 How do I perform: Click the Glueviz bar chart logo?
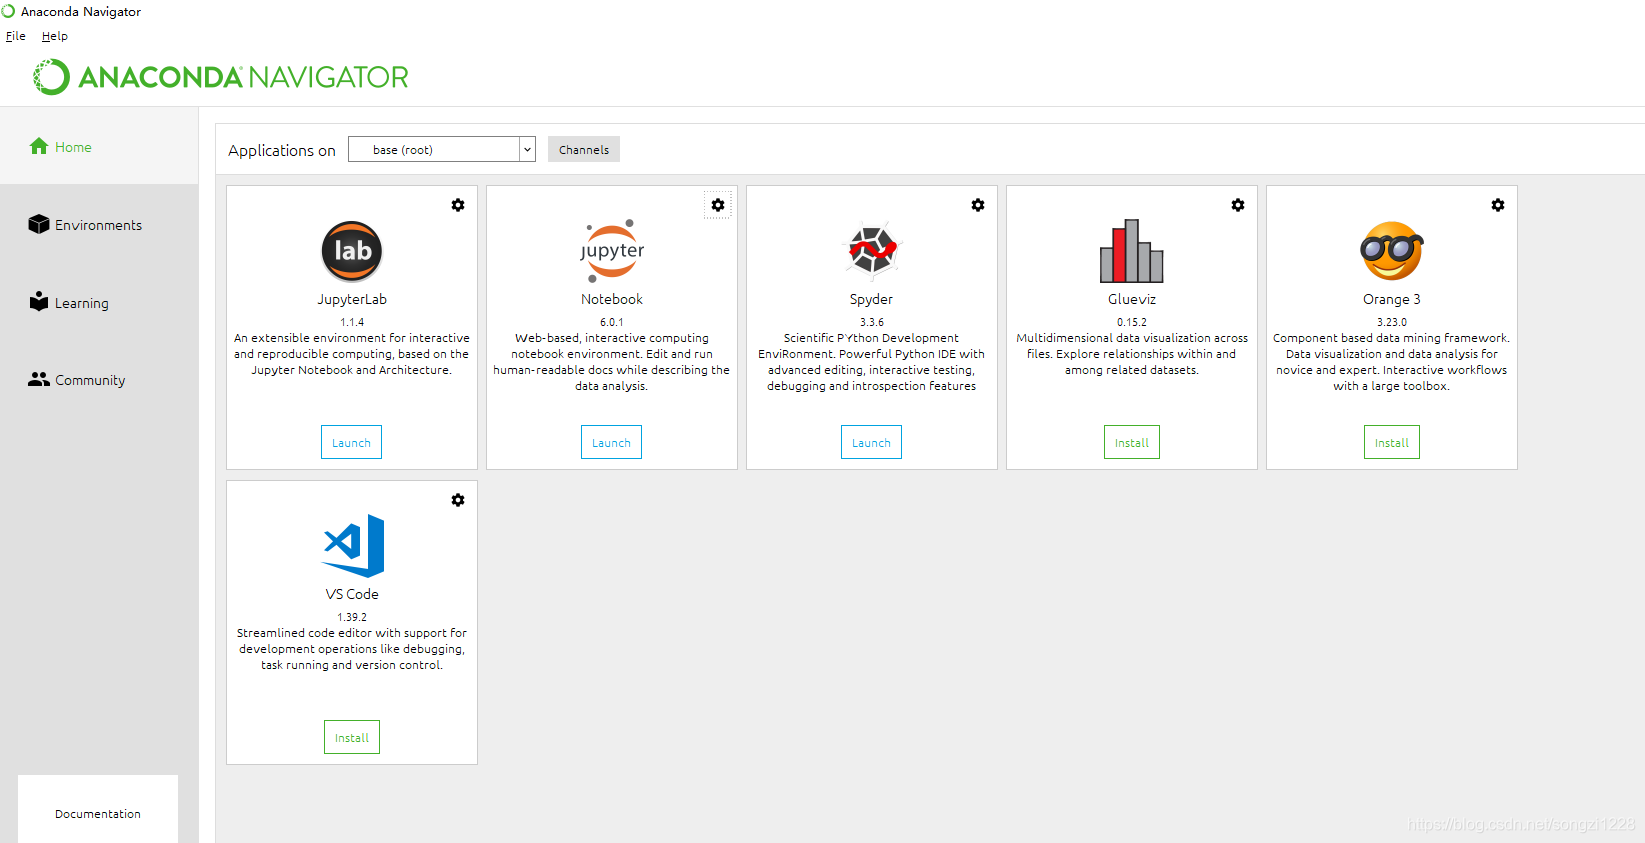click(x=1132, y=251)
